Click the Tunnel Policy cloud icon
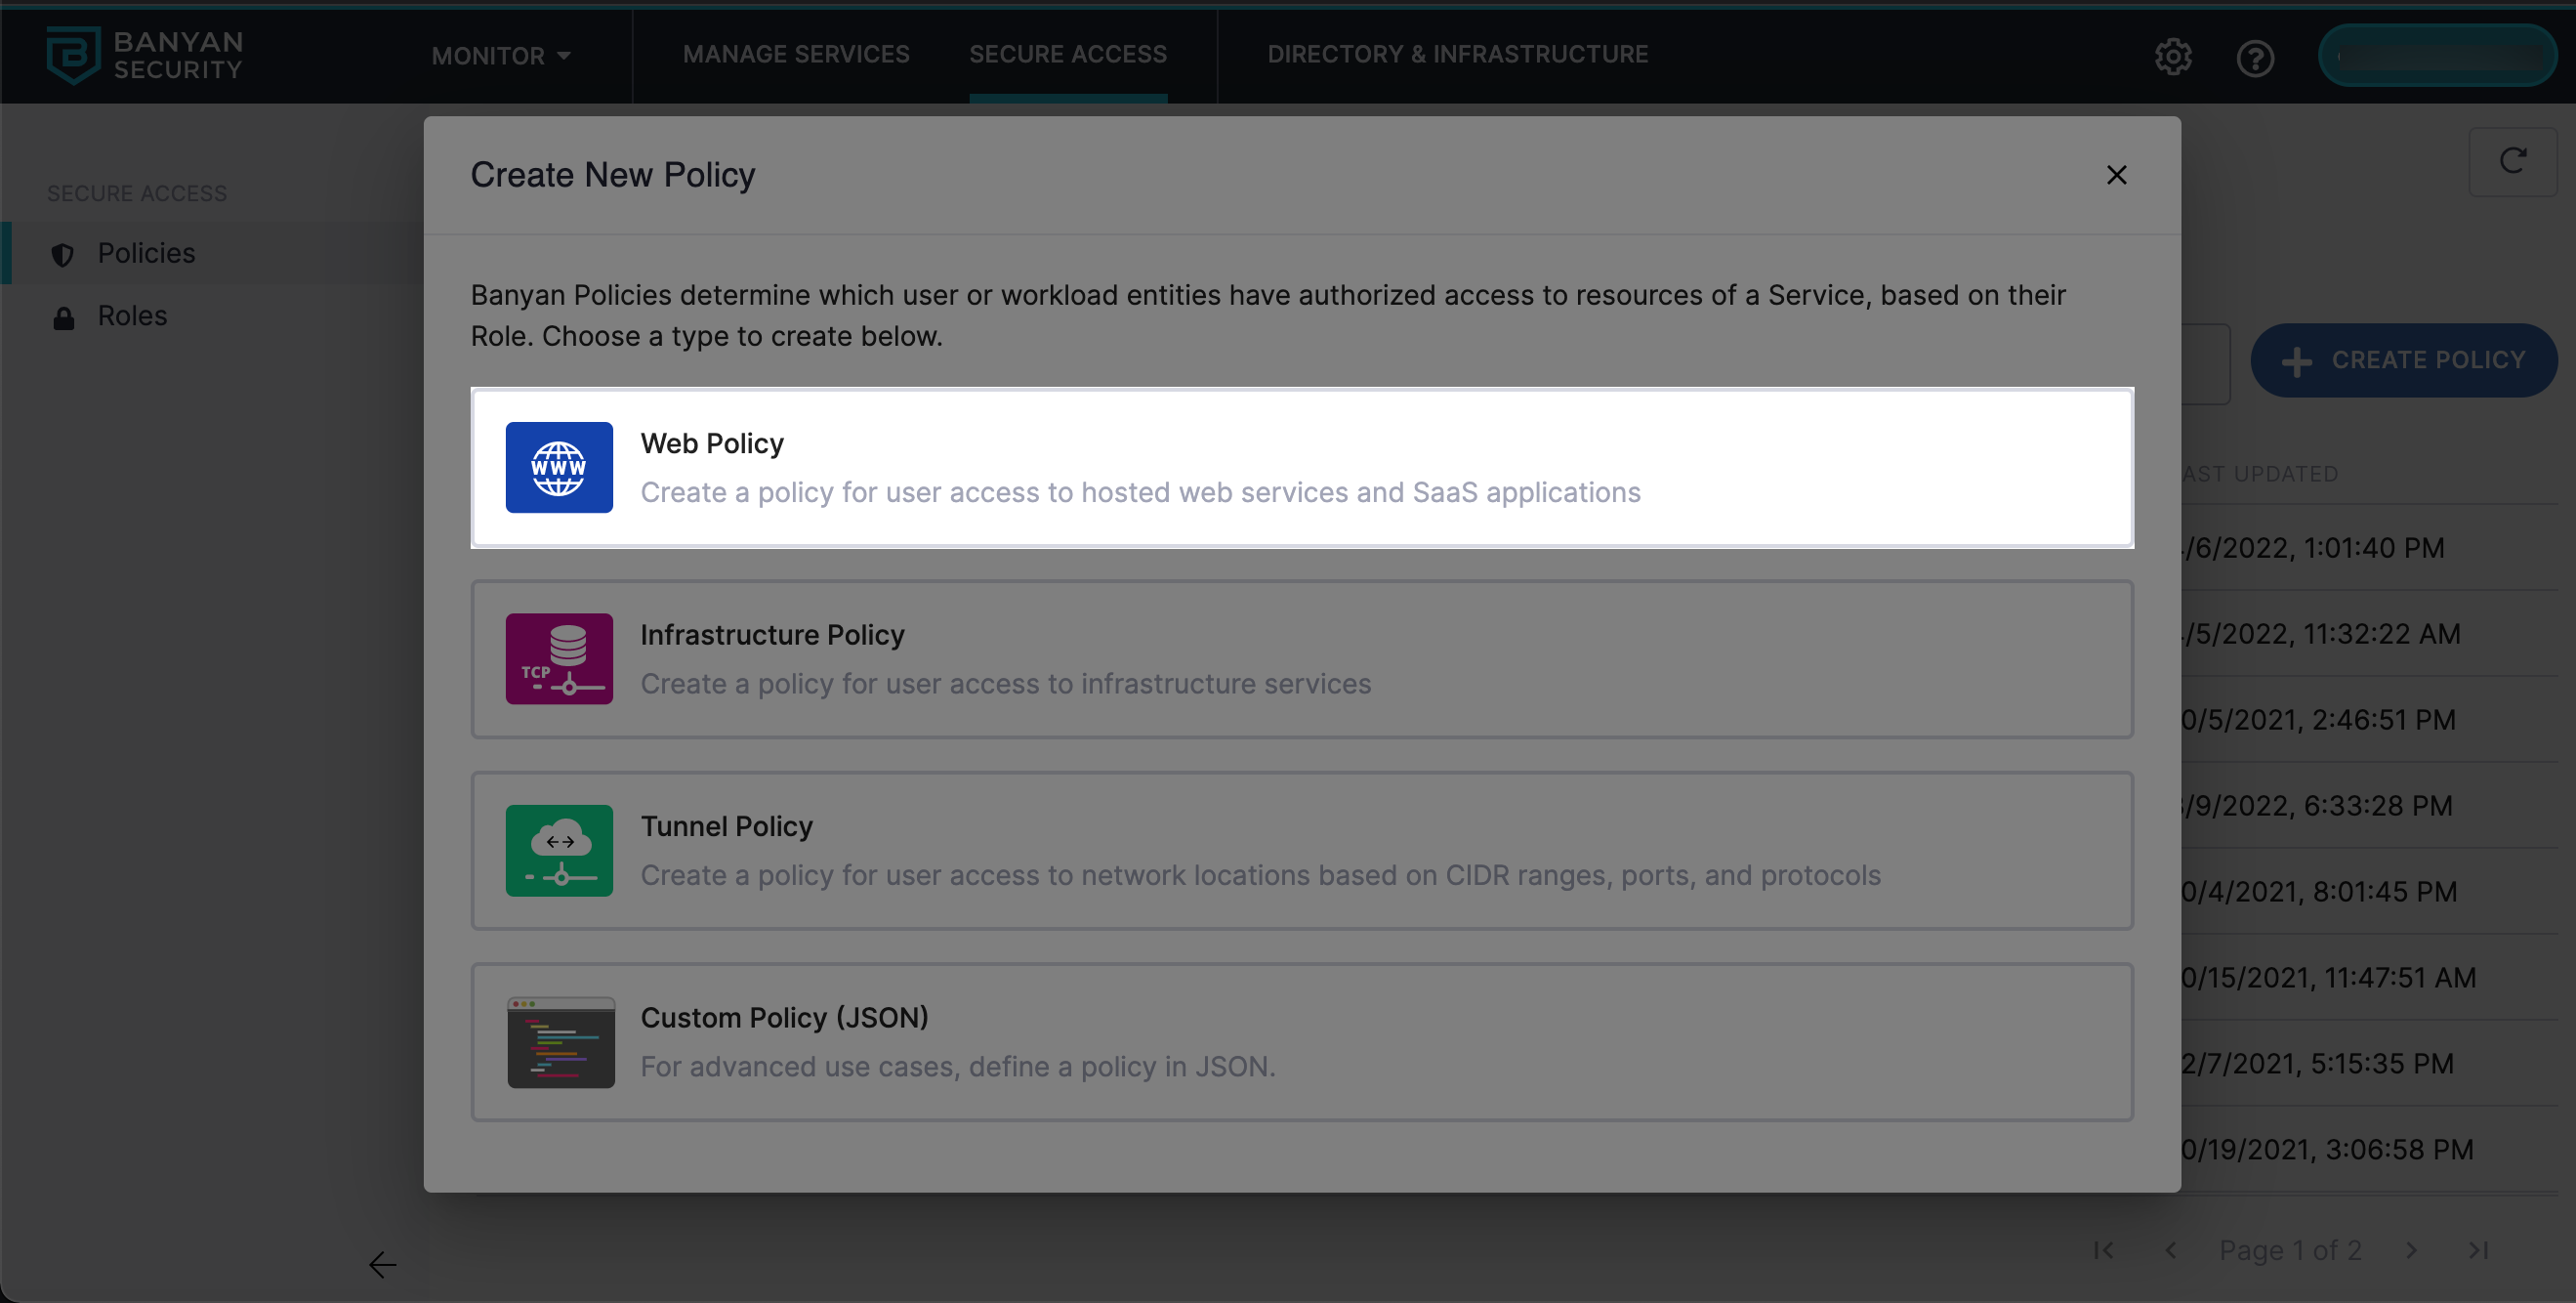The width and height of the screenshot is (2576, 1303). coord(558,850)
